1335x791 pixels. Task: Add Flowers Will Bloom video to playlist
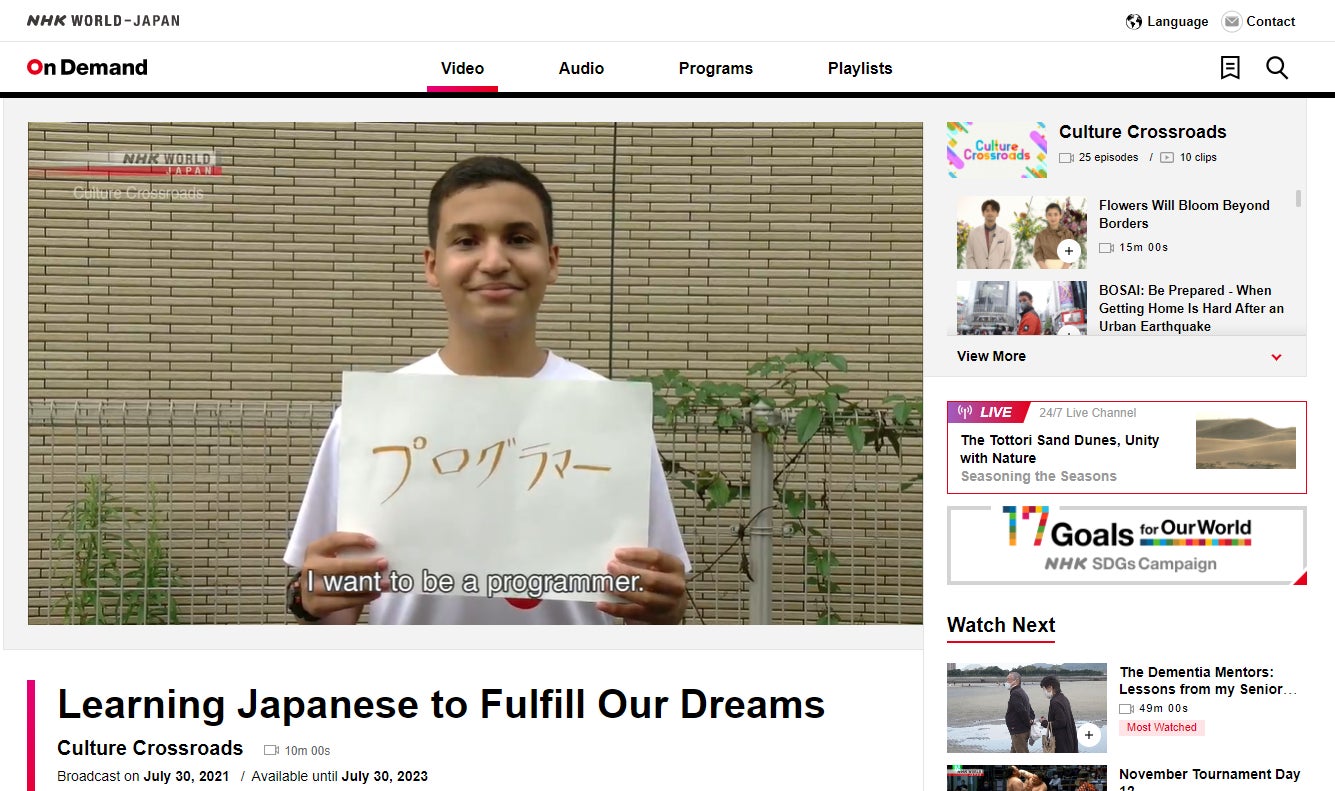[1069, 251]
